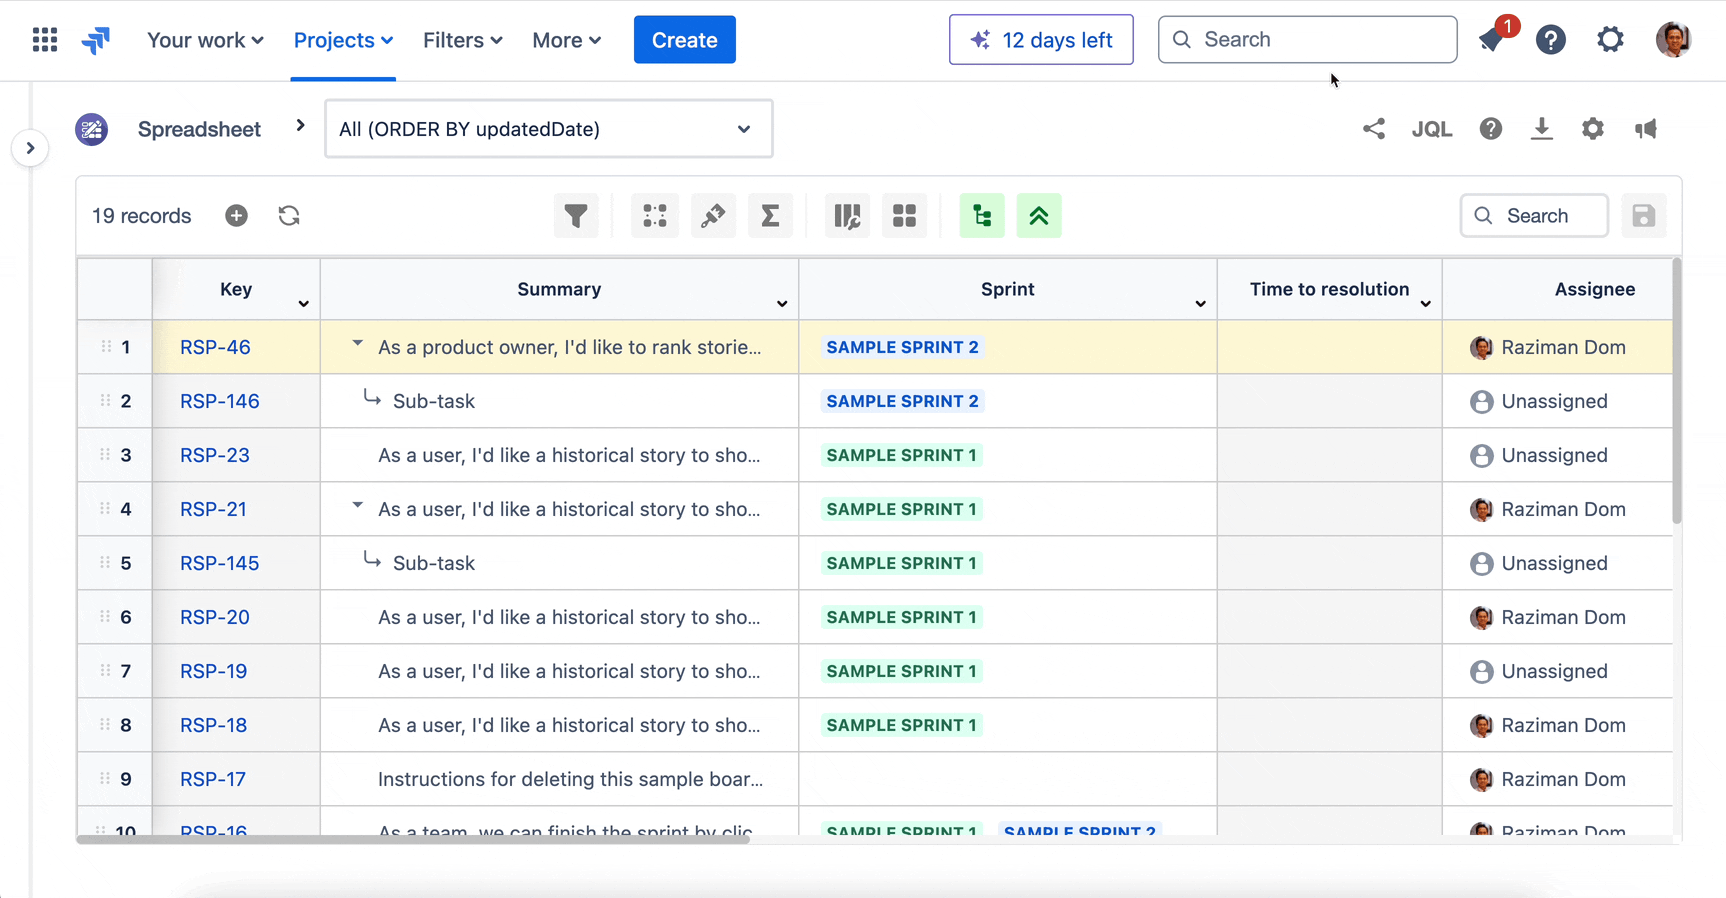Open the column manager icon
This screenshot has height=898, width=1726.
(x=847, y=216)
